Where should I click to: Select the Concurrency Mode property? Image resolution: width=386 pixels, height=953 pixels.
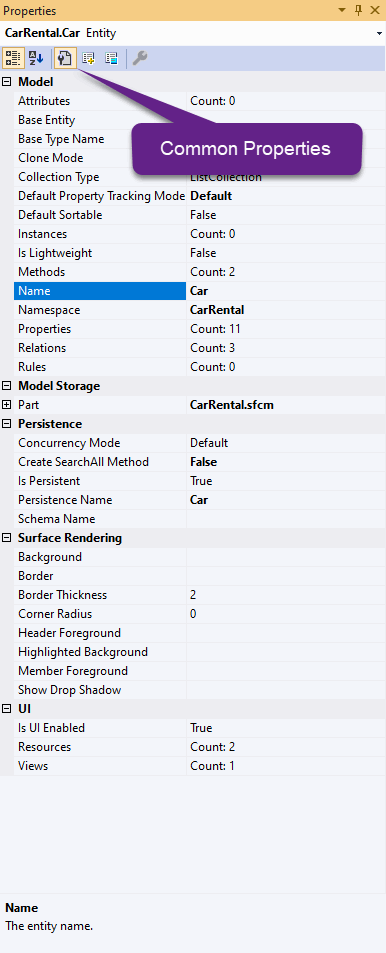click(100, 443)
